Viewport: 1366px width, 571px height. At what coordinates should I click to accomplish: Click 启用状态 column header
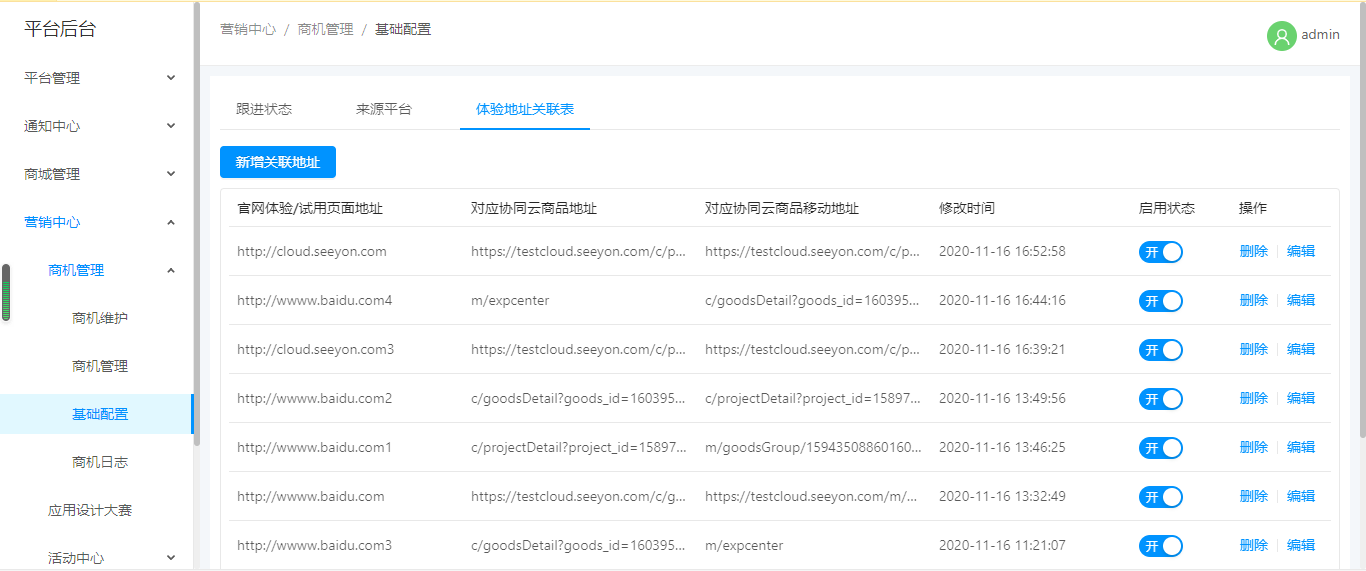tap(1167, 208)
